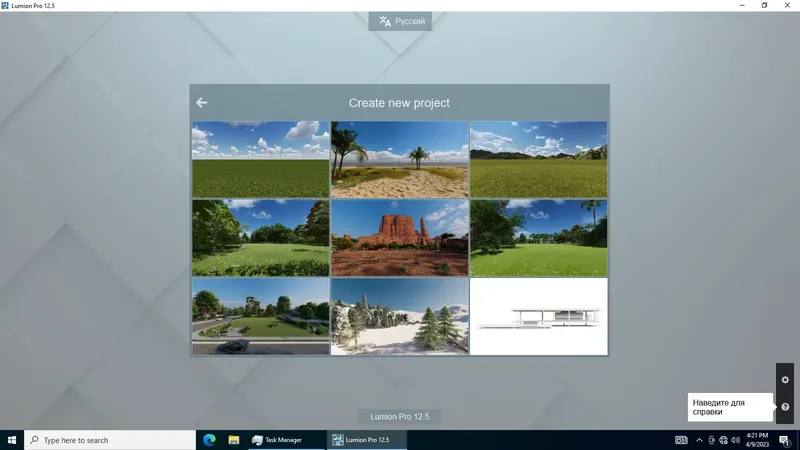Image resolution: width=800 pixels, height=450 pixels.
Task: Pick the grassland with mountains scene
Action: point(539,159)
